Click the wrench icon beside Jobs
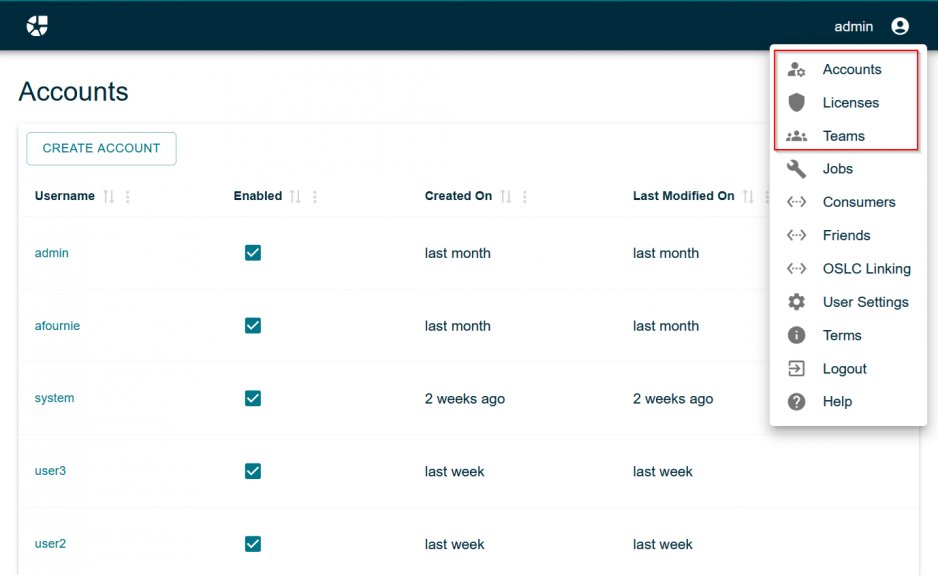Screen dimensions: 939x575 pyautogui.click(x=796, y=169)
